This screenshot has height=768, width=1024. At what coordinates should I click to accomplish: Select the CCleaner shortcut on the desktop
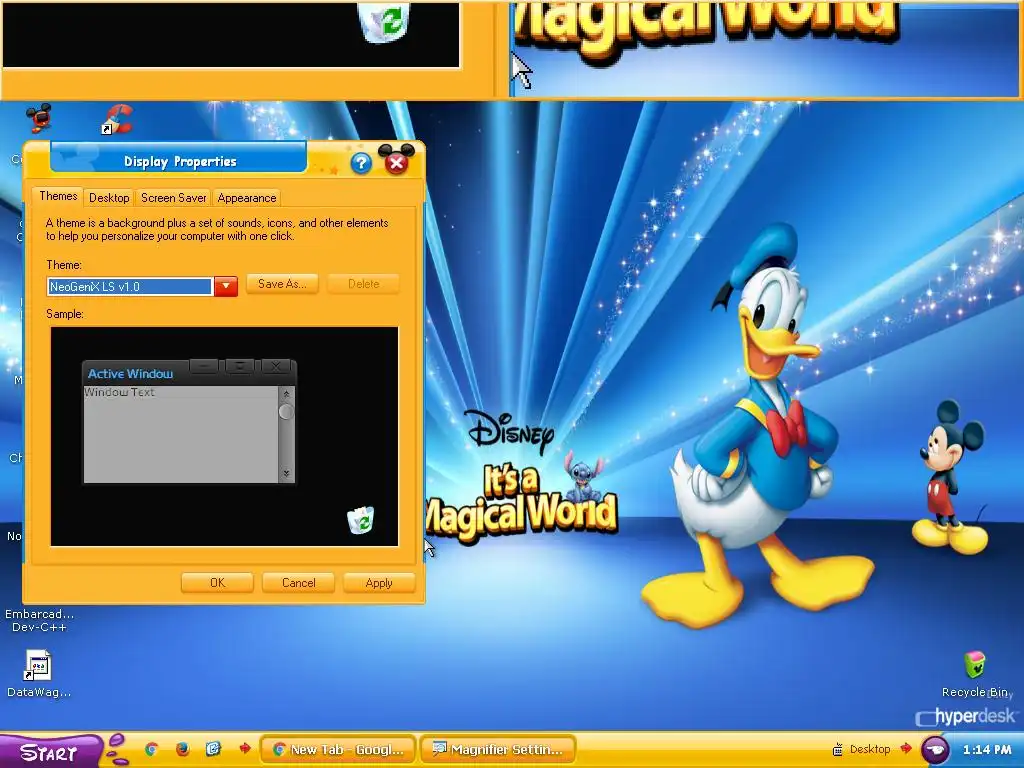click(x=116, y=120)
